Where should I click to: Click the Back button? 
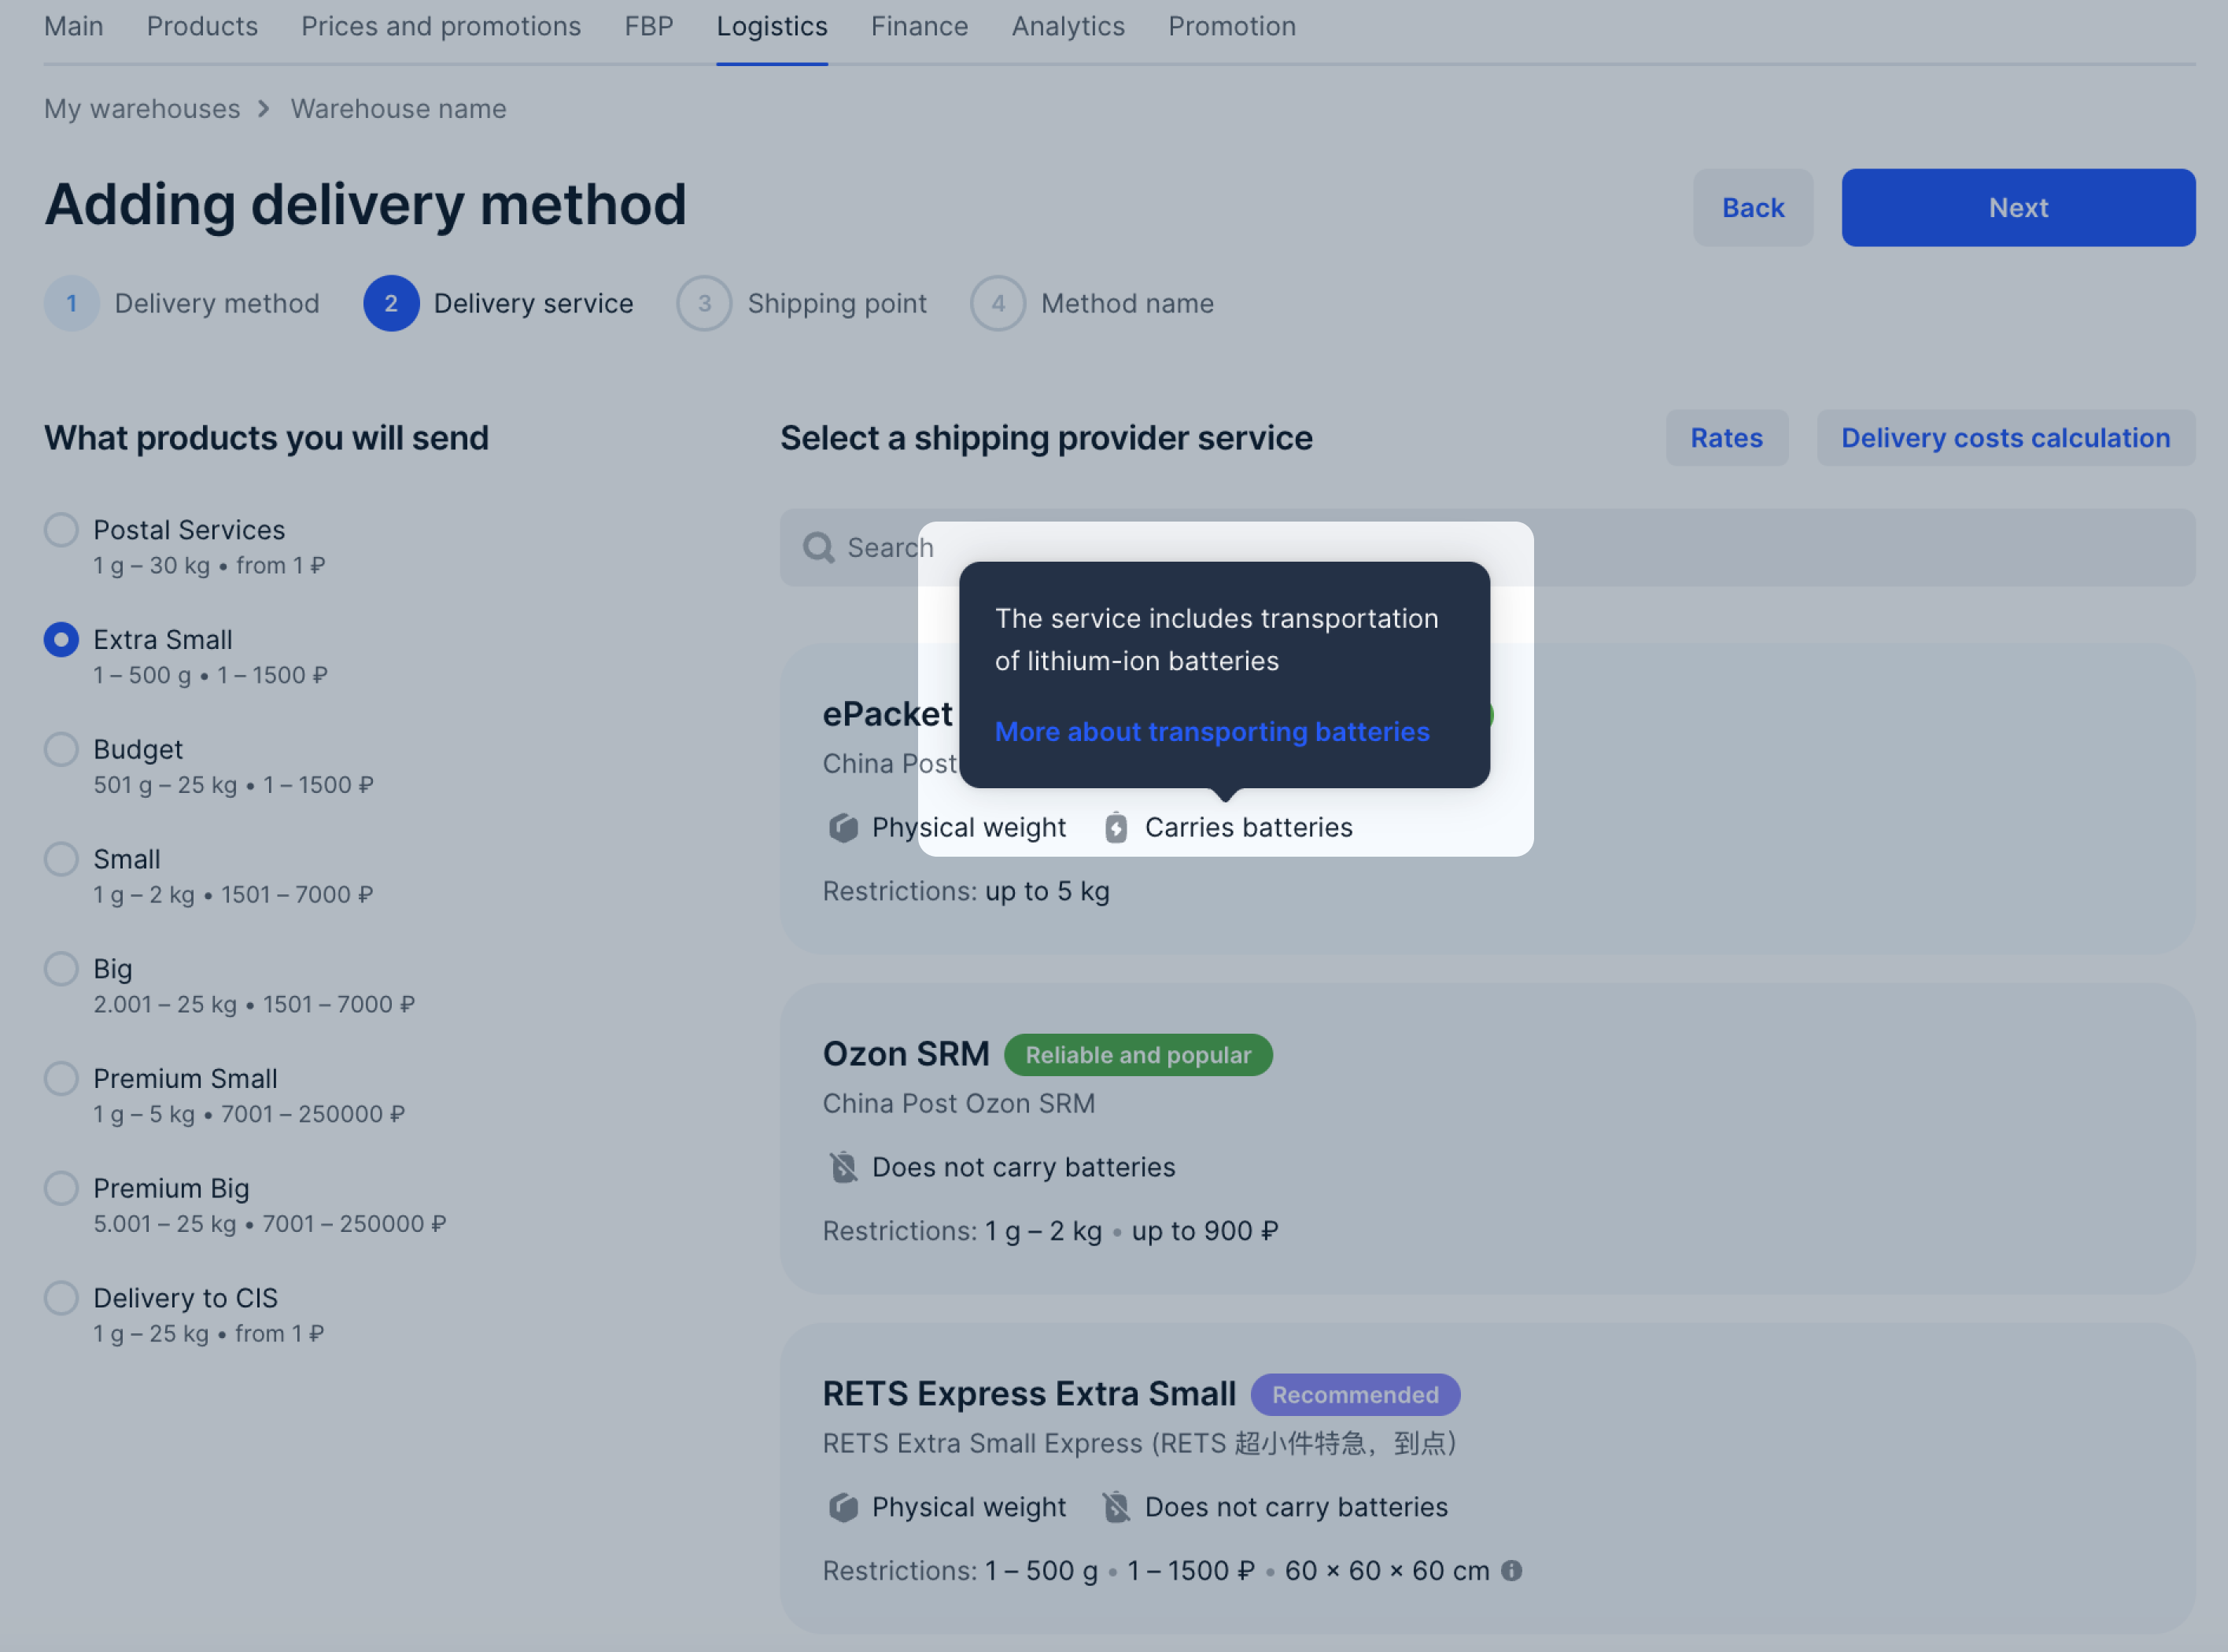click(1752, 208)
